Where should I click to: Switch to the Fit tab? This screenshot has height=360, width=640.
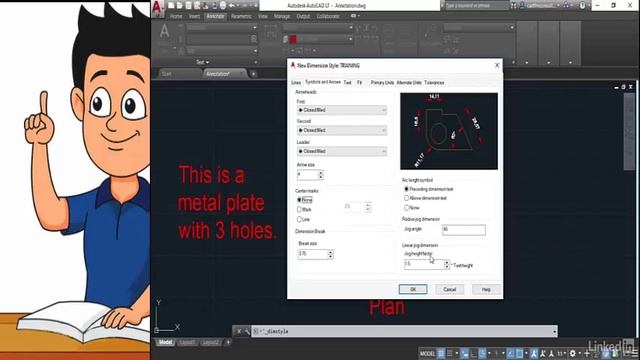(360, 82)
